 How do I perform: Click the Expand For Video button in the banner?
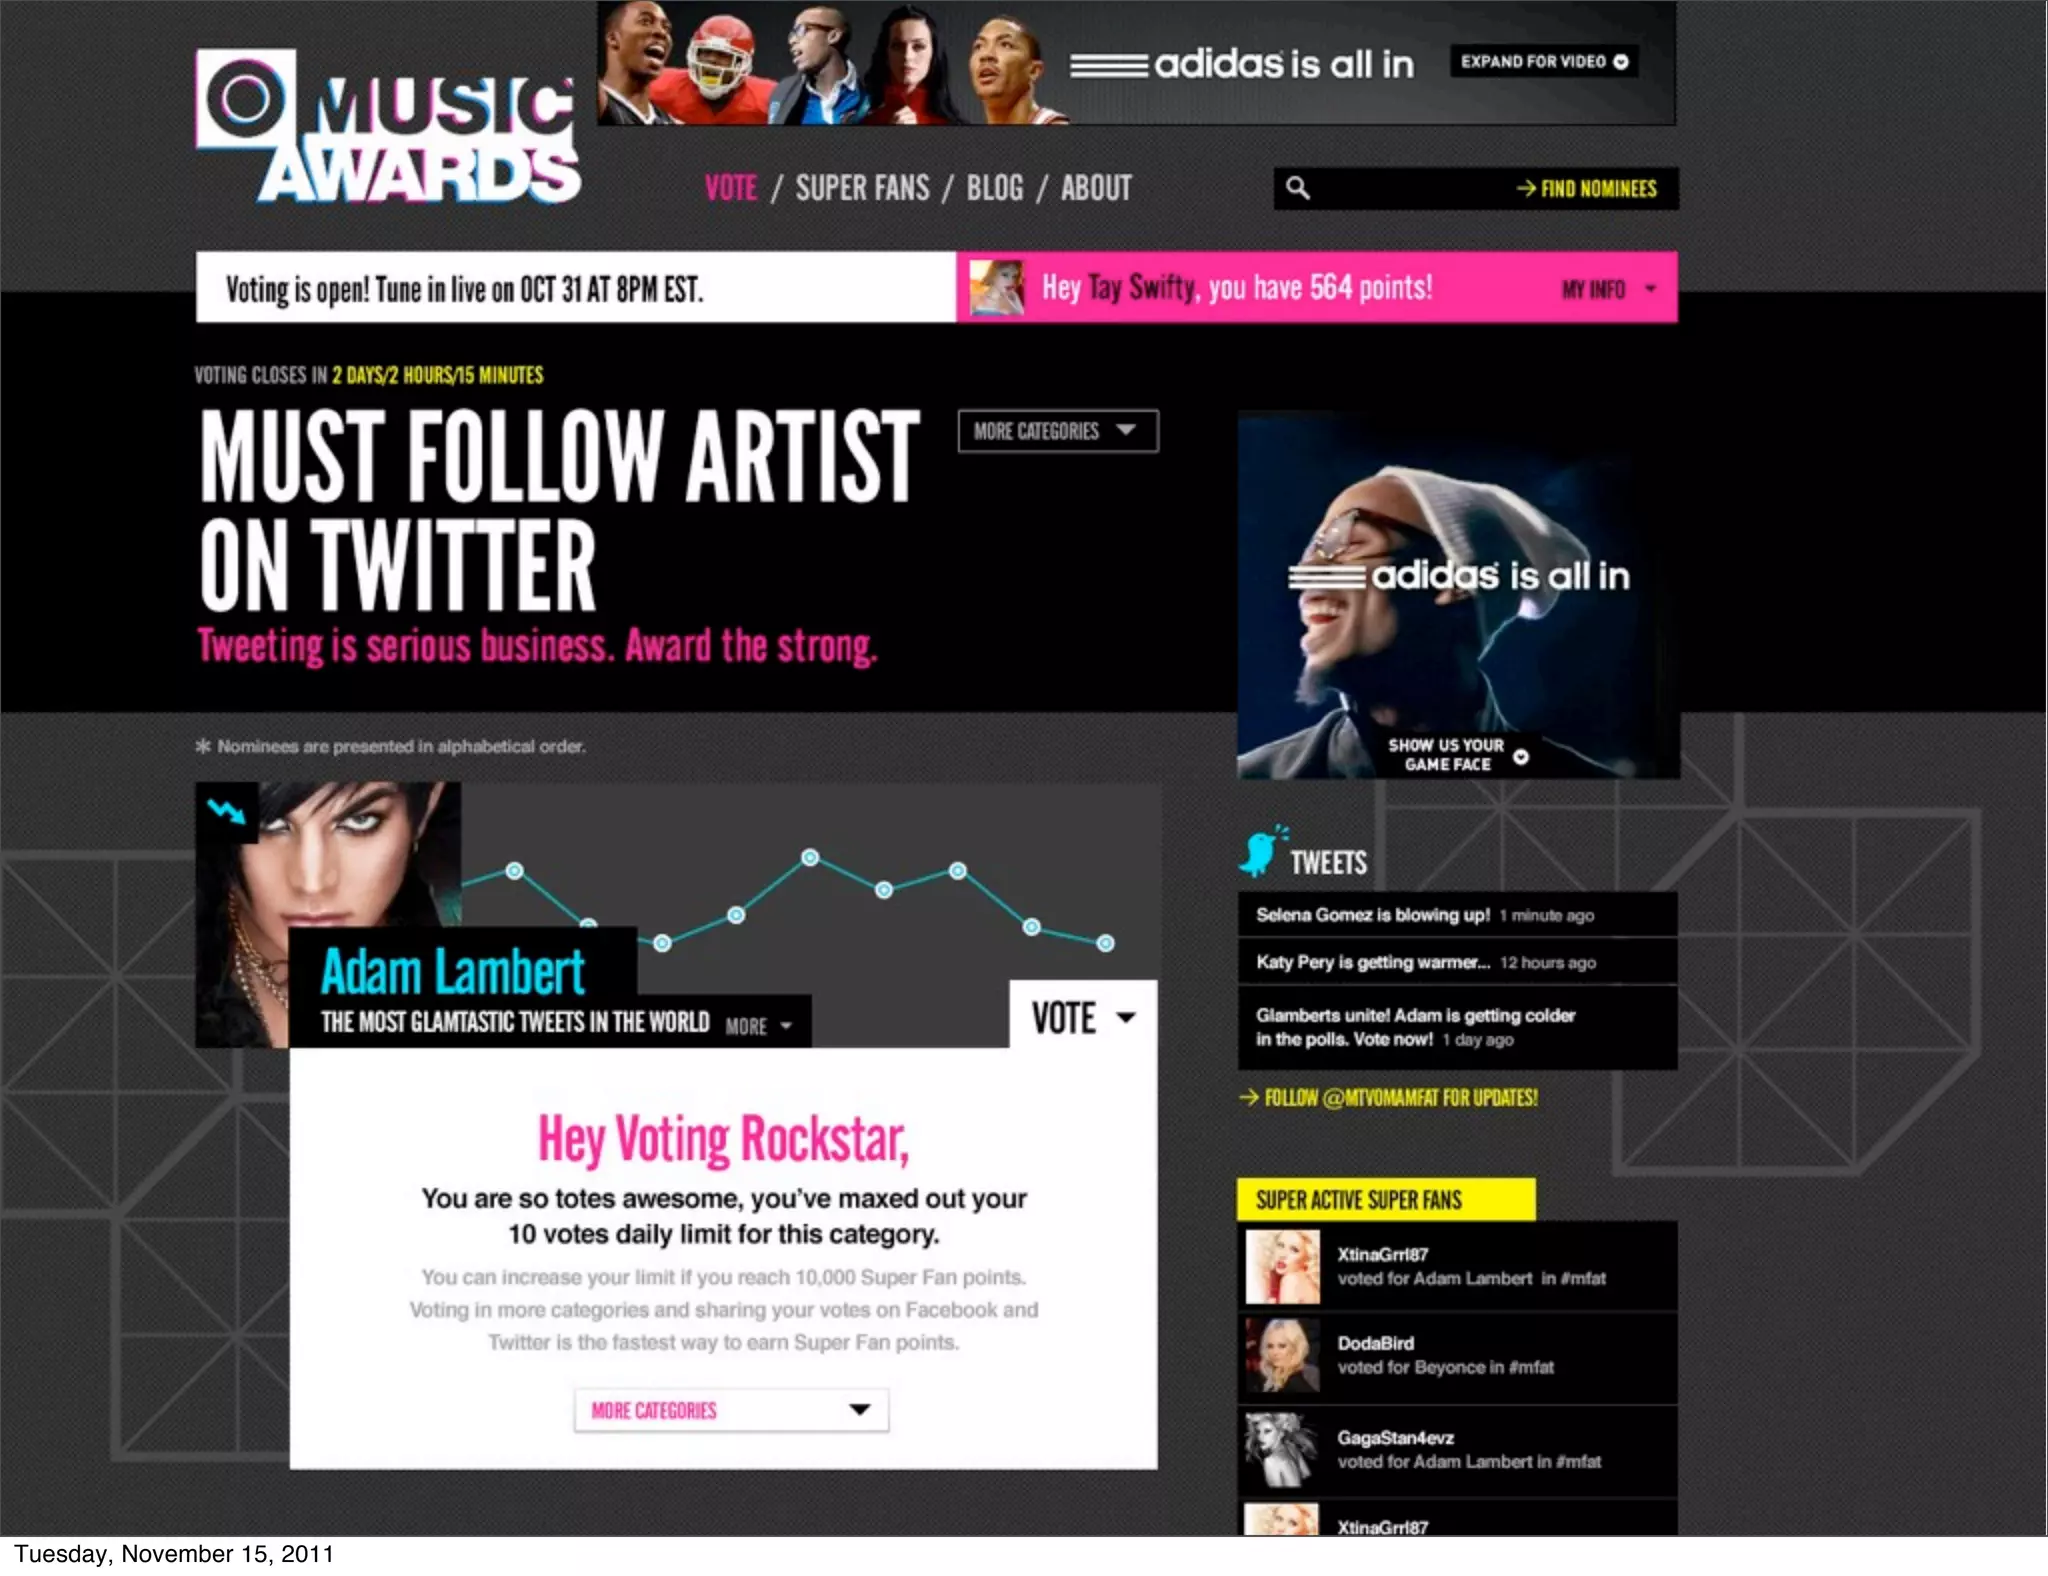pyautogui.click(x=1545, y=61)
